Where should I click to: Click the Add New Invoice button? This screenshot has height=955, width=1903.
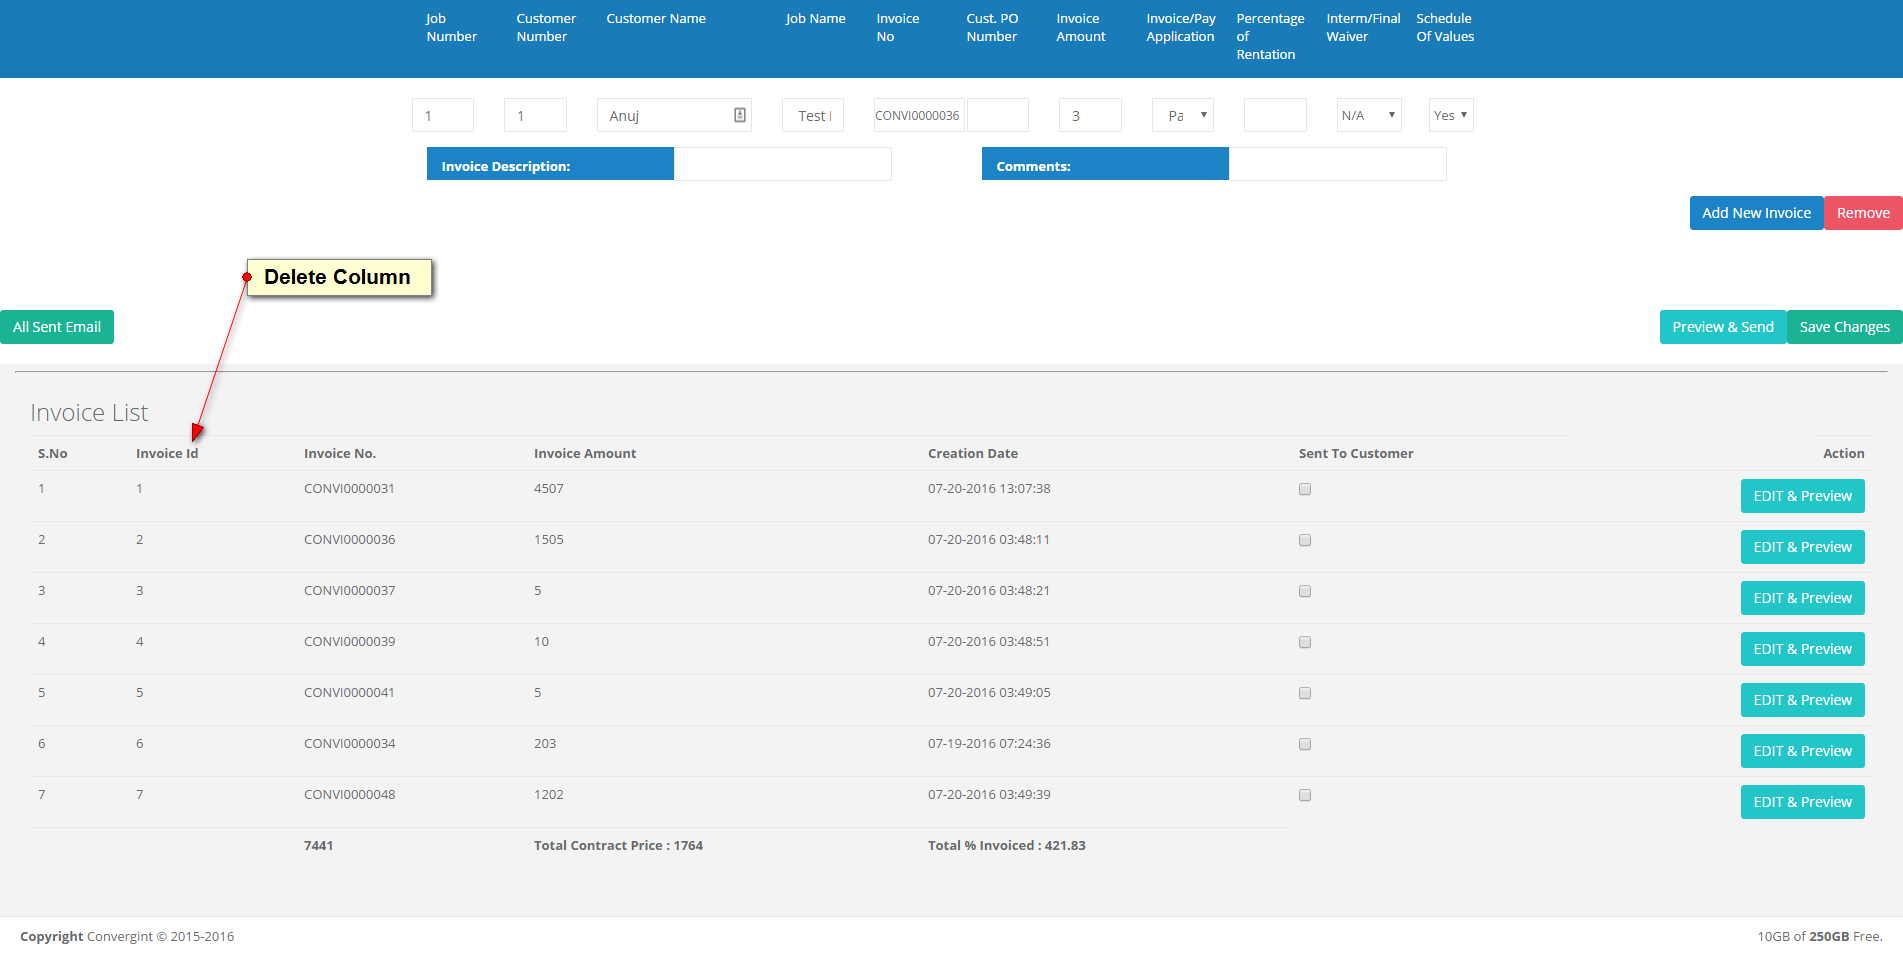coord(1756,213)
